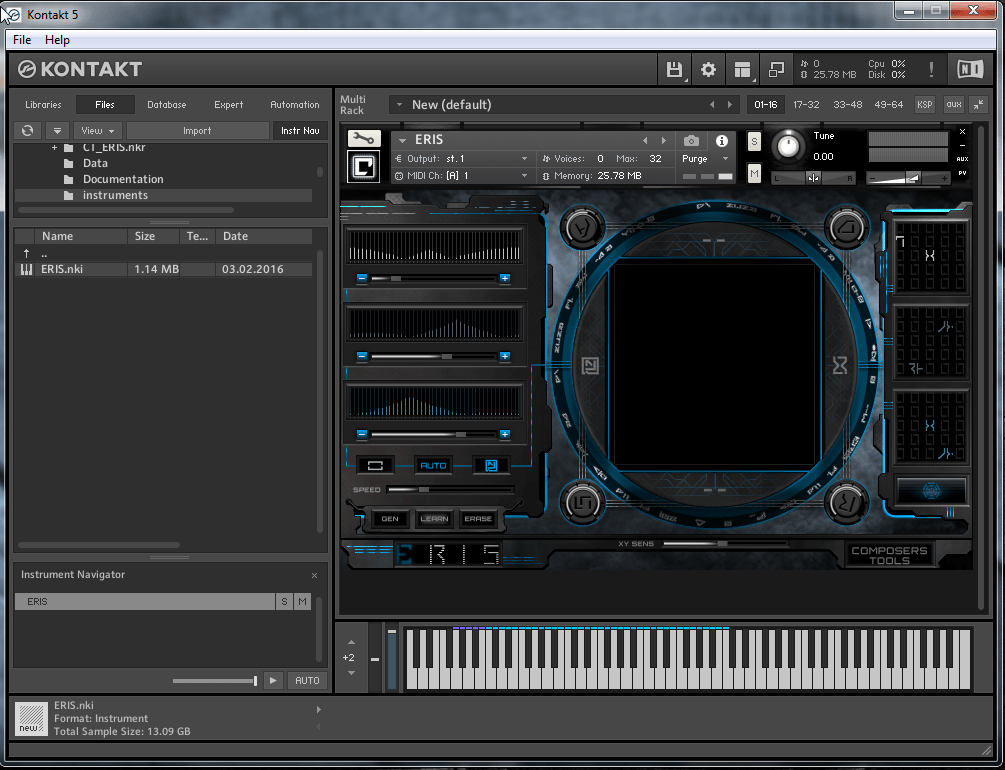Open instrument edit mode with the wrench icon
Image resolution: width=1005 pixels, height=770 pixels.
coord(364,138)
